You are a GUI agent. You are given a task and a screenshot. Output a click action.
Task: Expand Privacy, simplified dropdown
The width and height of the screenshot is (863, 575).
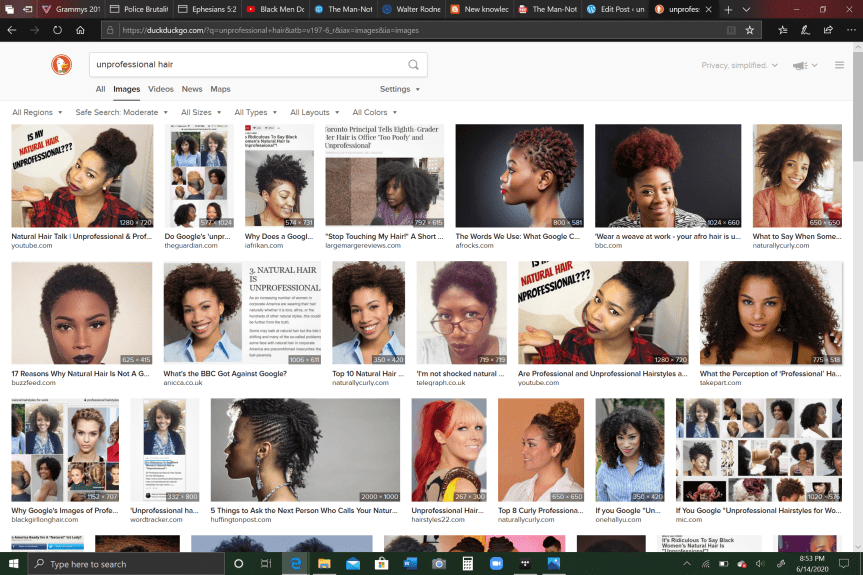coord(740,65)
